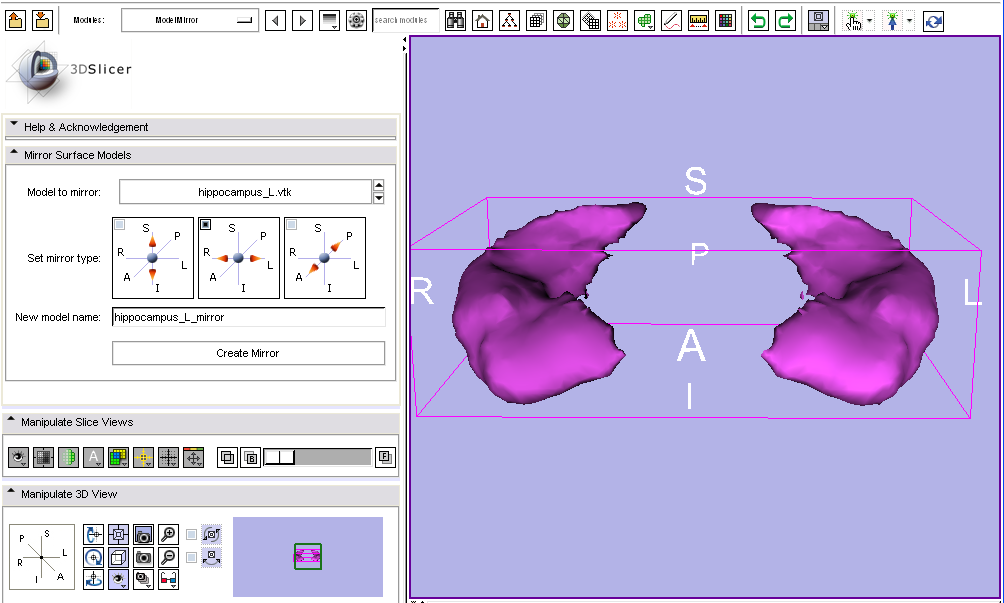Viewport: 1004px width, 603px height.
Task: Enable the Spin checkbox in 3D view controls
Action: (x=191, y=534)
